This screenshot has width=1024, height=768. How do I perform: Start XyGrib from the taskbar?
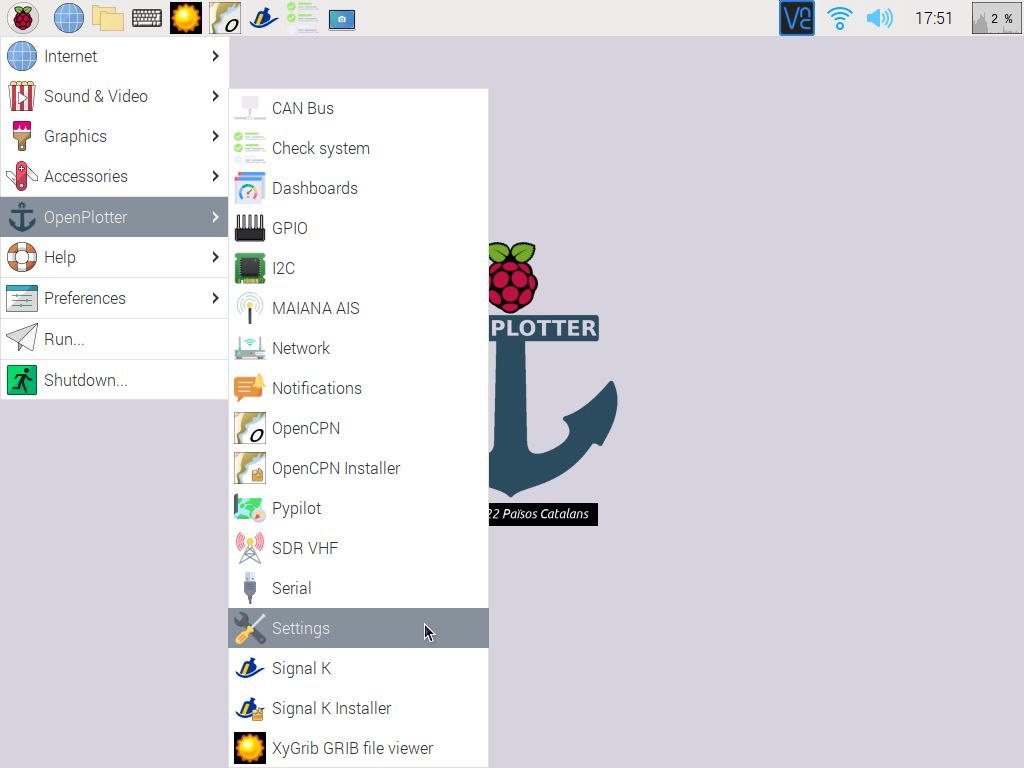pyautogui.click(x=185, y=17)
